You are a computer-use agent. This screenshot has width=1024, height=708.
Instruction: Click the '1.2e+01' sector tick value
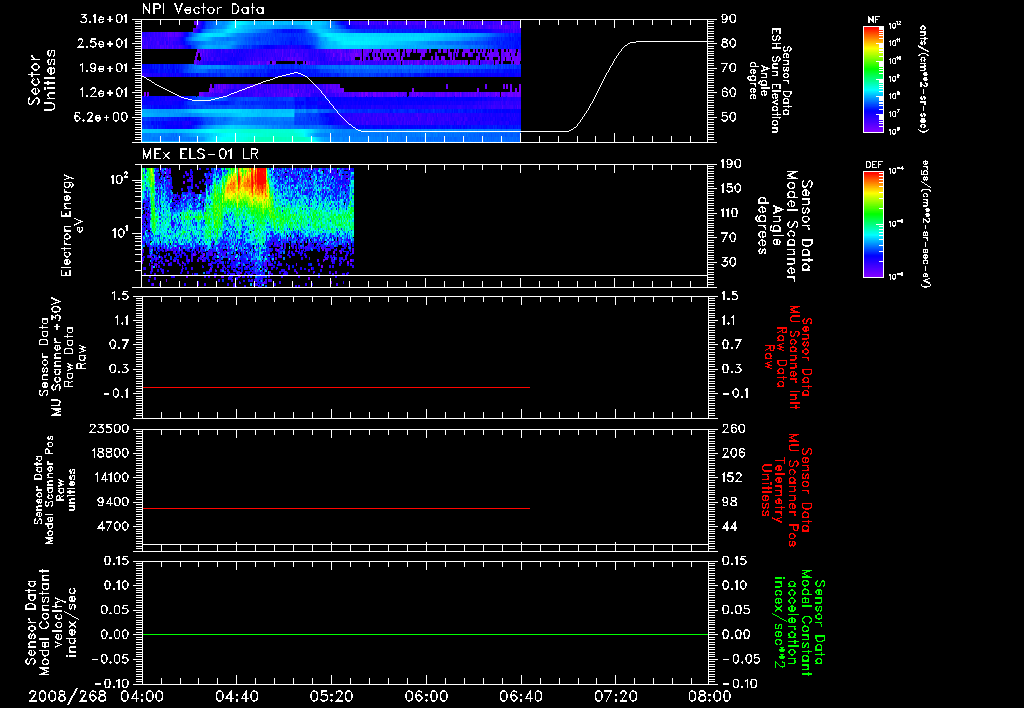[104, 93]
